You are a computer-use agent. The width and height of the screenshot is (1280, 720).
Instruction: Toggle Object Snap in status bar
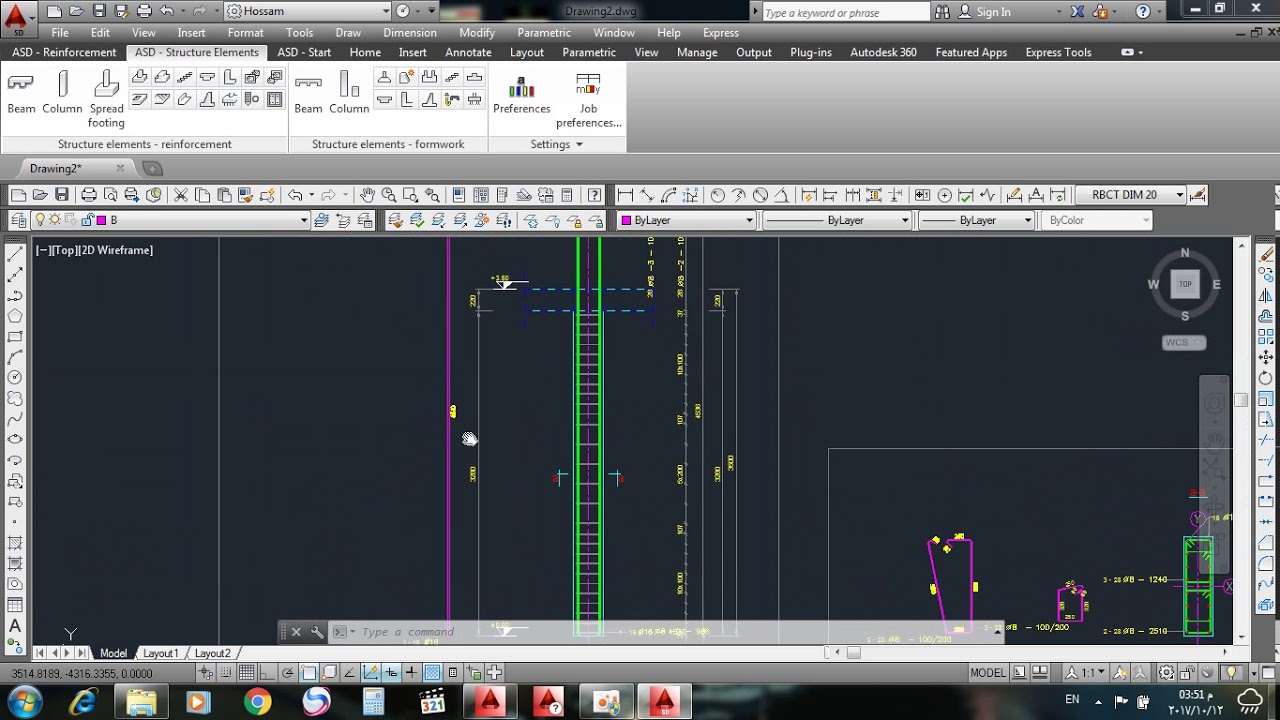pyautogui.click(x=310, y=673)
